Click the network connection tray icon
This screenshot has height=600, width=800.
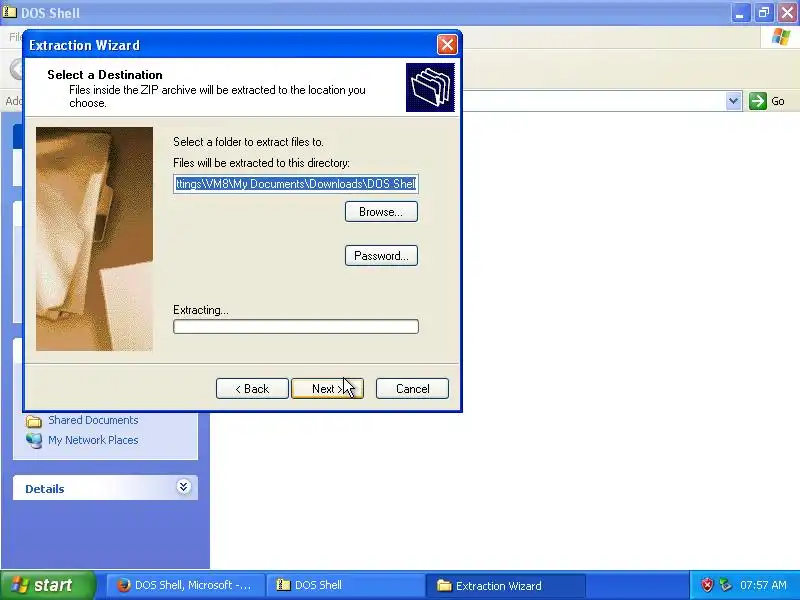click(x=725, y=585)
